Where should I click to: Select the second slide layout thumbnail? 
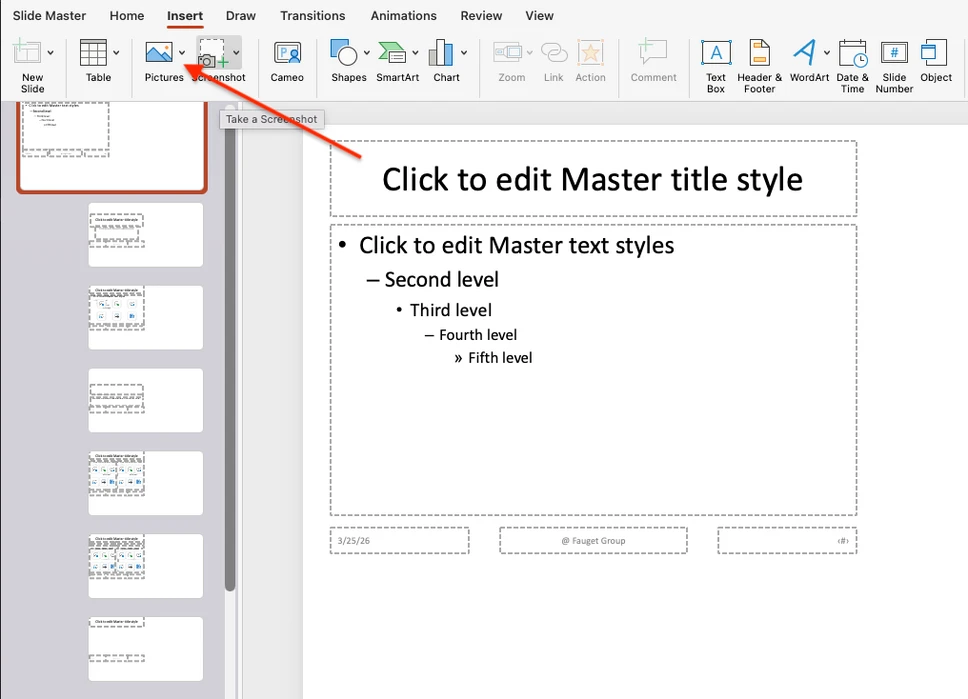pos(145,234)
